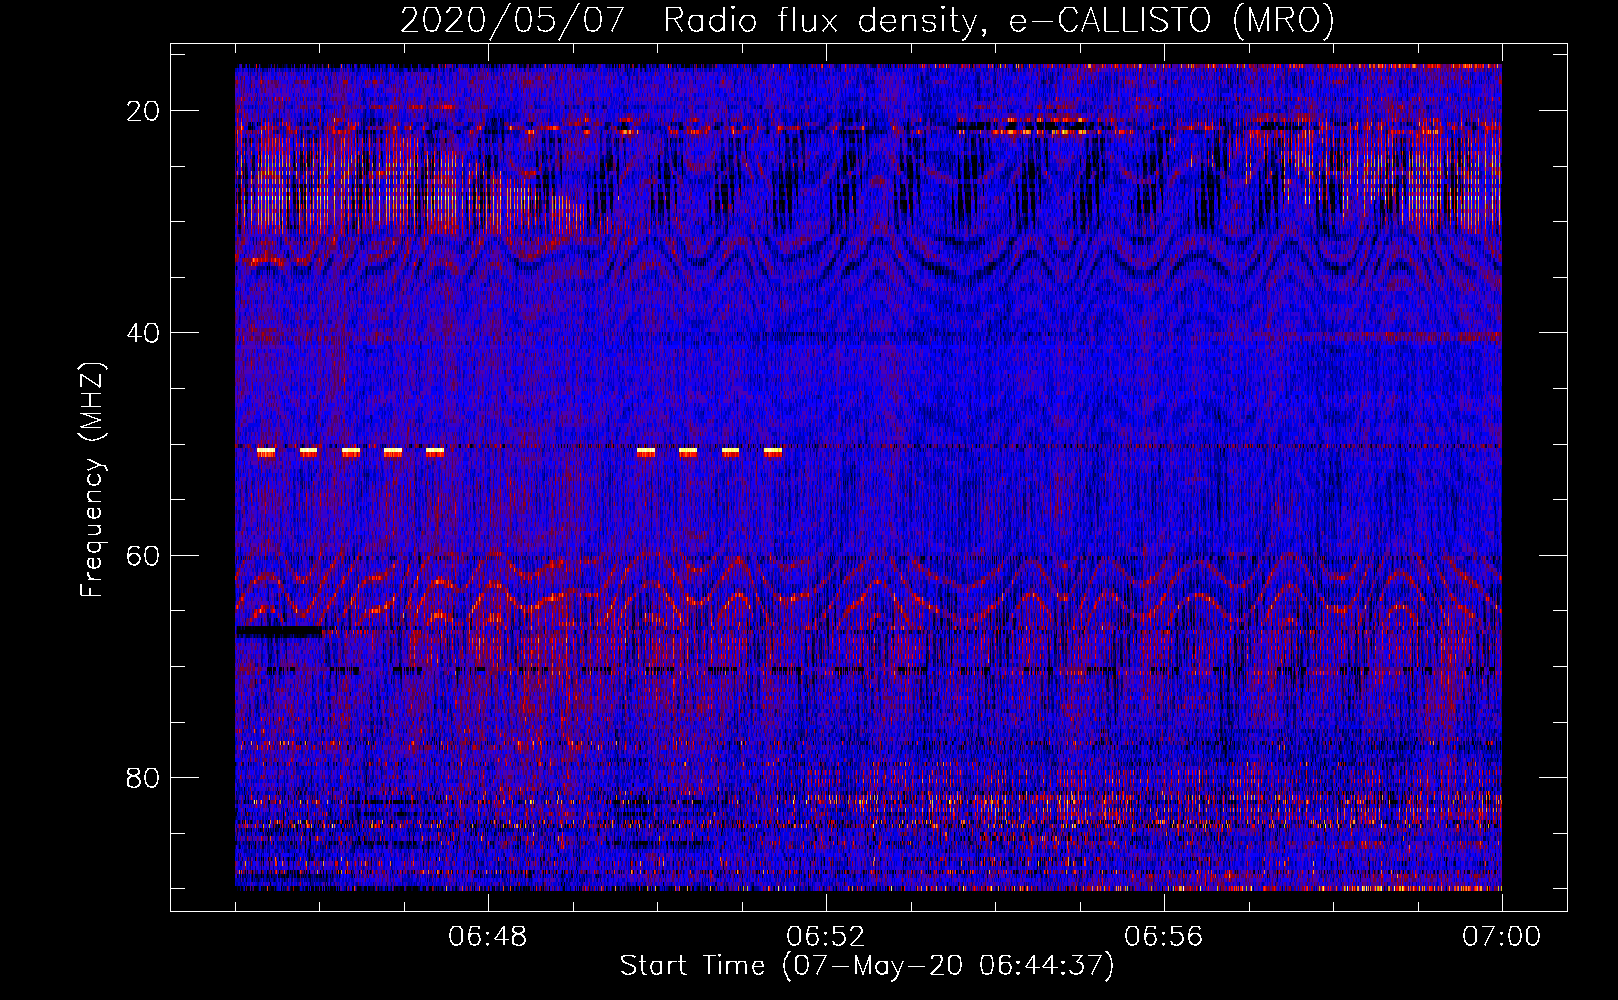The height and width of the screenshot is (1000, 1618).
Task: Click the '06:52' time tick label
Action: [x=826, y=937]
